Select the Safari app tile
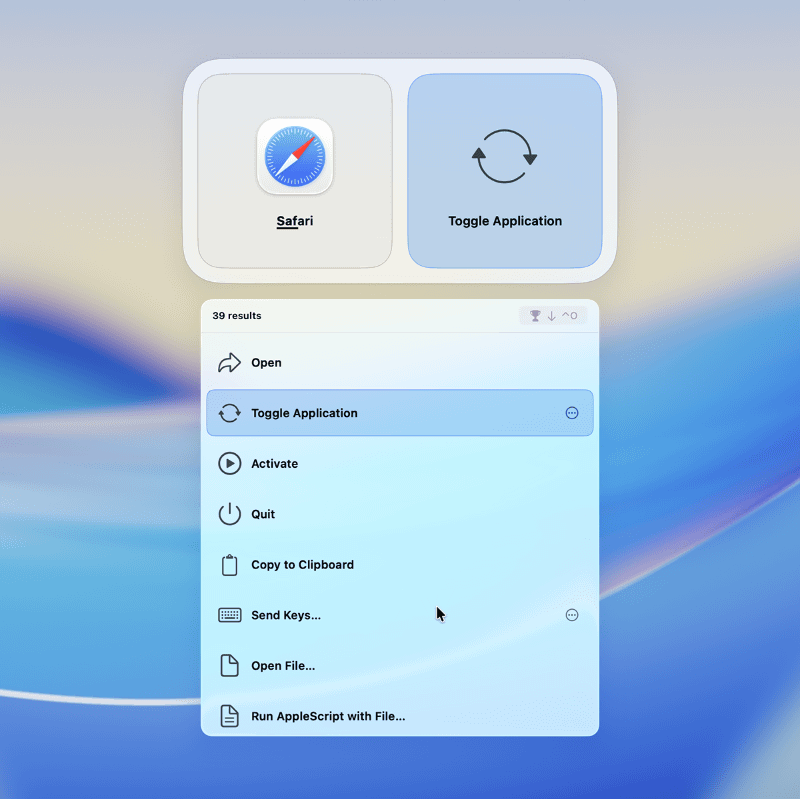The width and height of the screenshot is (800, 799). point(295,171)
